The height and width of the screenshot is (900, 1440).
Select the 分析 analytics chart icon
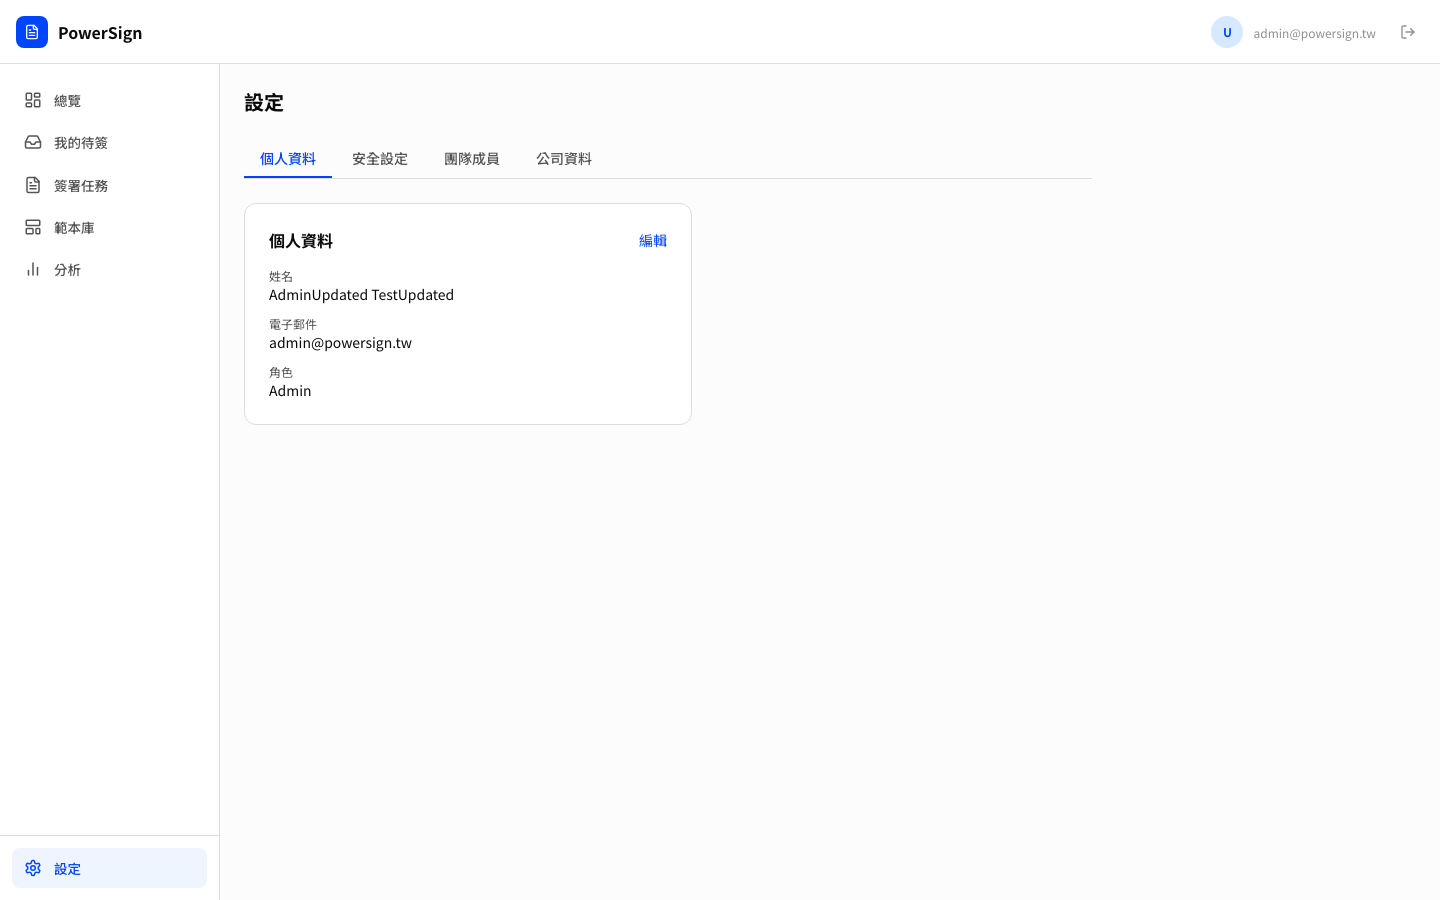(x=32, y=269)
